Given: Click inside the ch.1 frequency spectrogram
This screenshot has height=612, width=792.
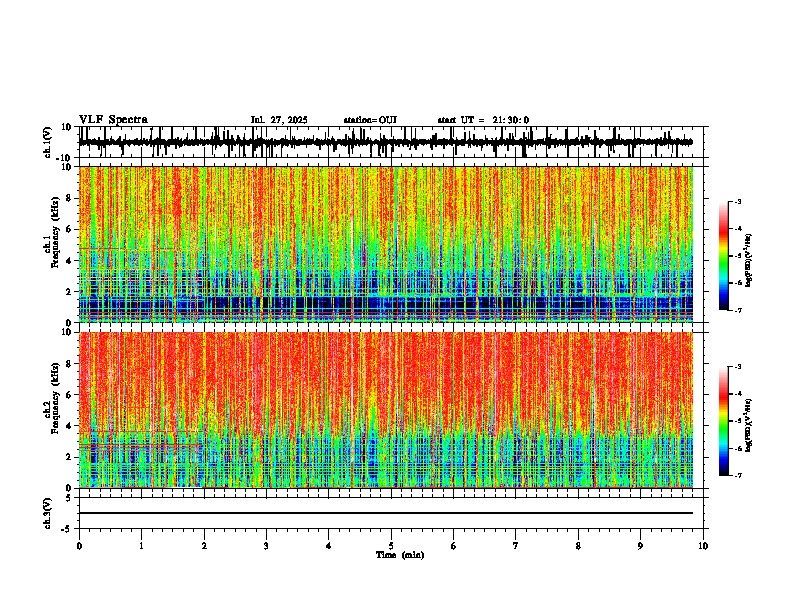Looking at the screenshot, I should [386, 244].
